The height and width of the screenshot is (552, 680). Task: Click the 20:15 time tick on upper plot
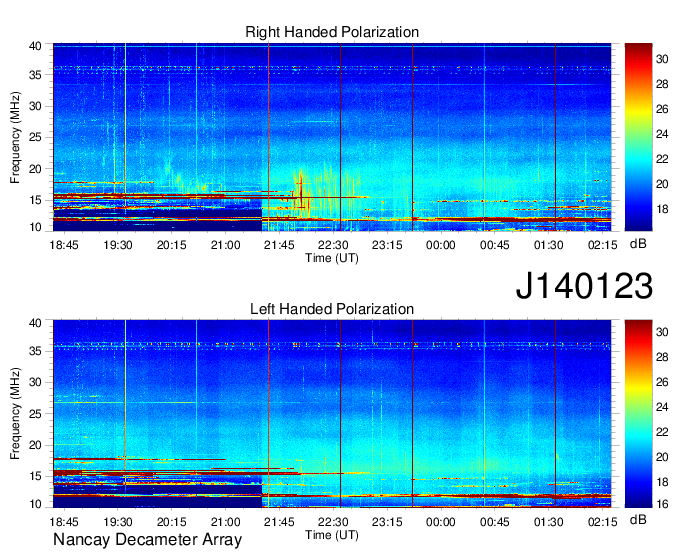click(172, 245)
